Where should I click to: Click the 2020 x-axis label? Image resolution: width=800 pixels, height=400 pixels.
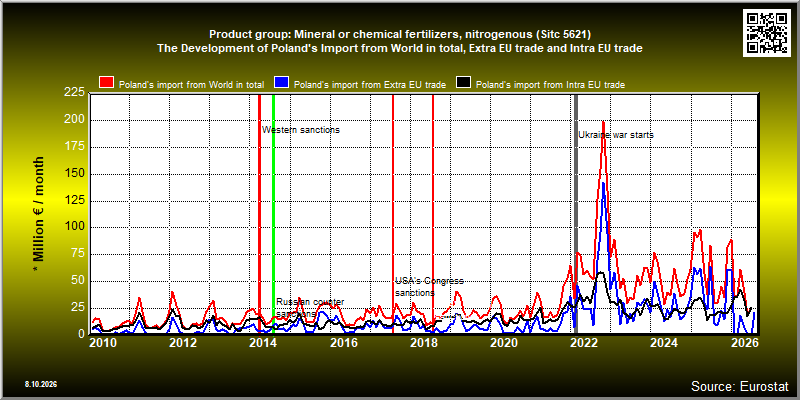(504, 343)
